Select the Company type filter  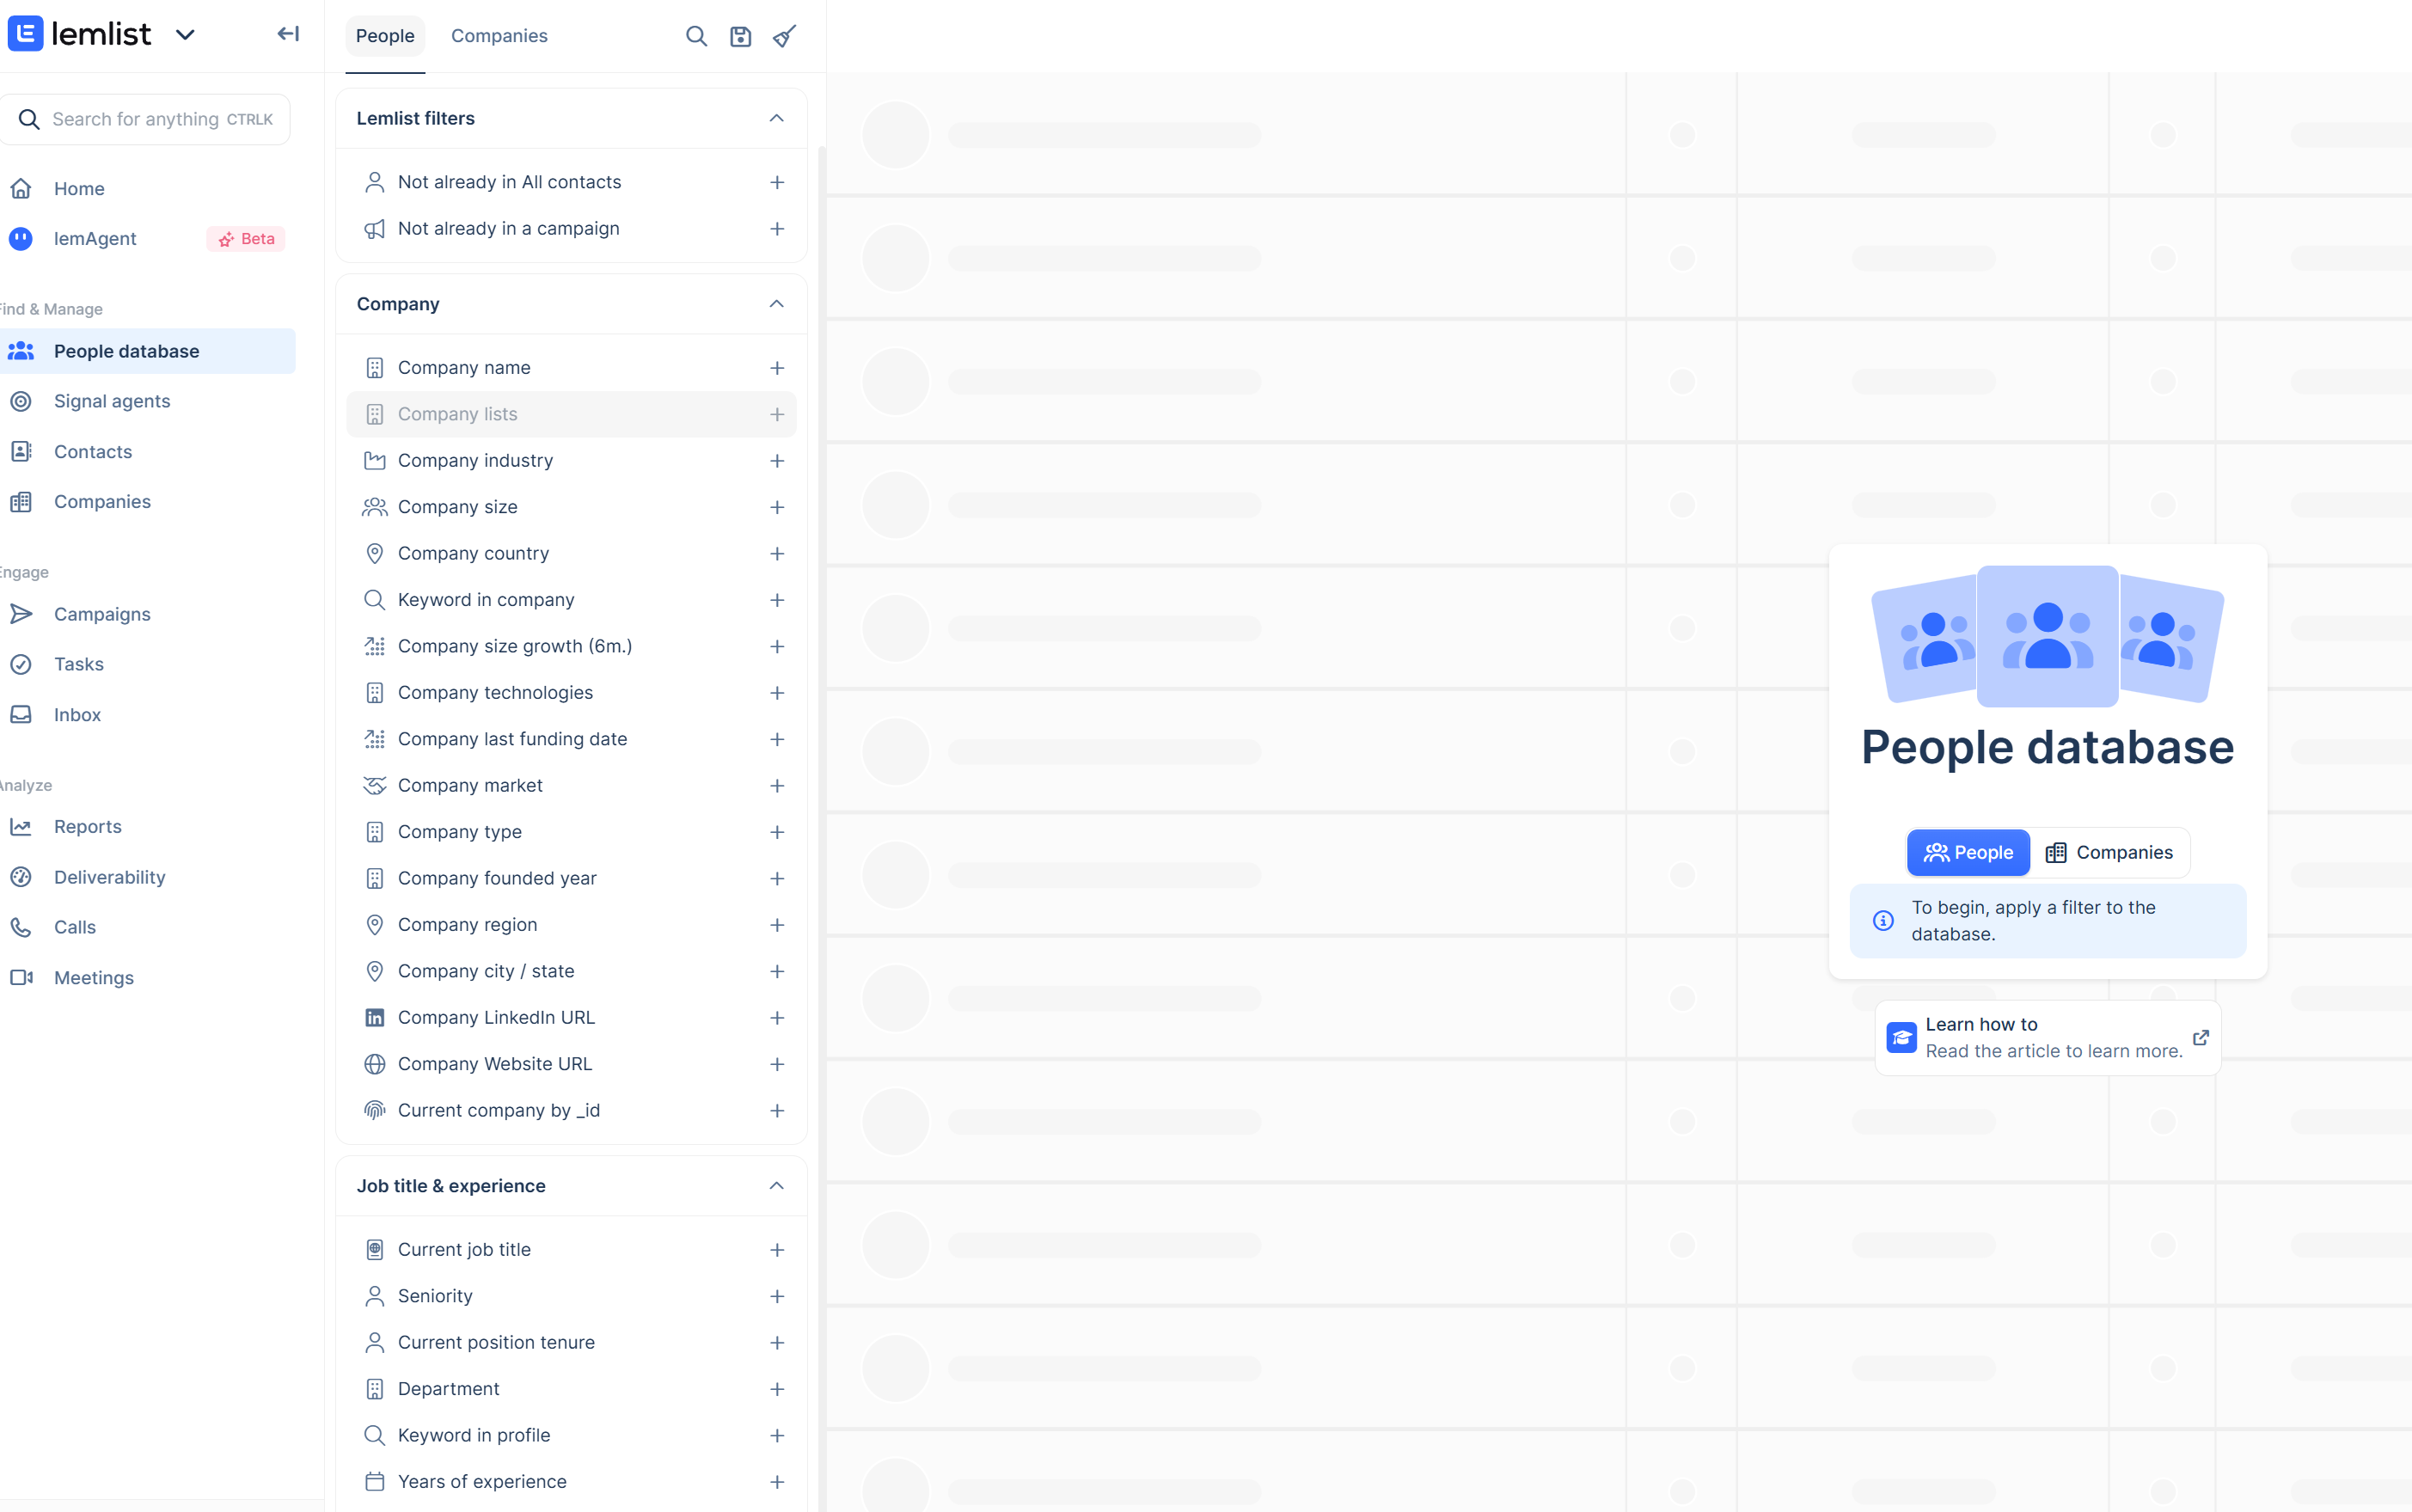click(x=571, y=832)
